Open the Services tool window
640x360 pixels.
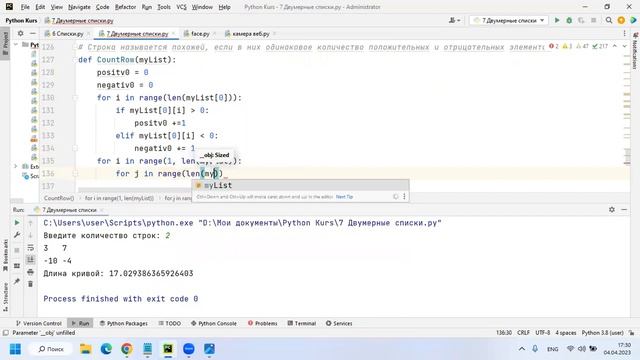(x=339, y=323)
